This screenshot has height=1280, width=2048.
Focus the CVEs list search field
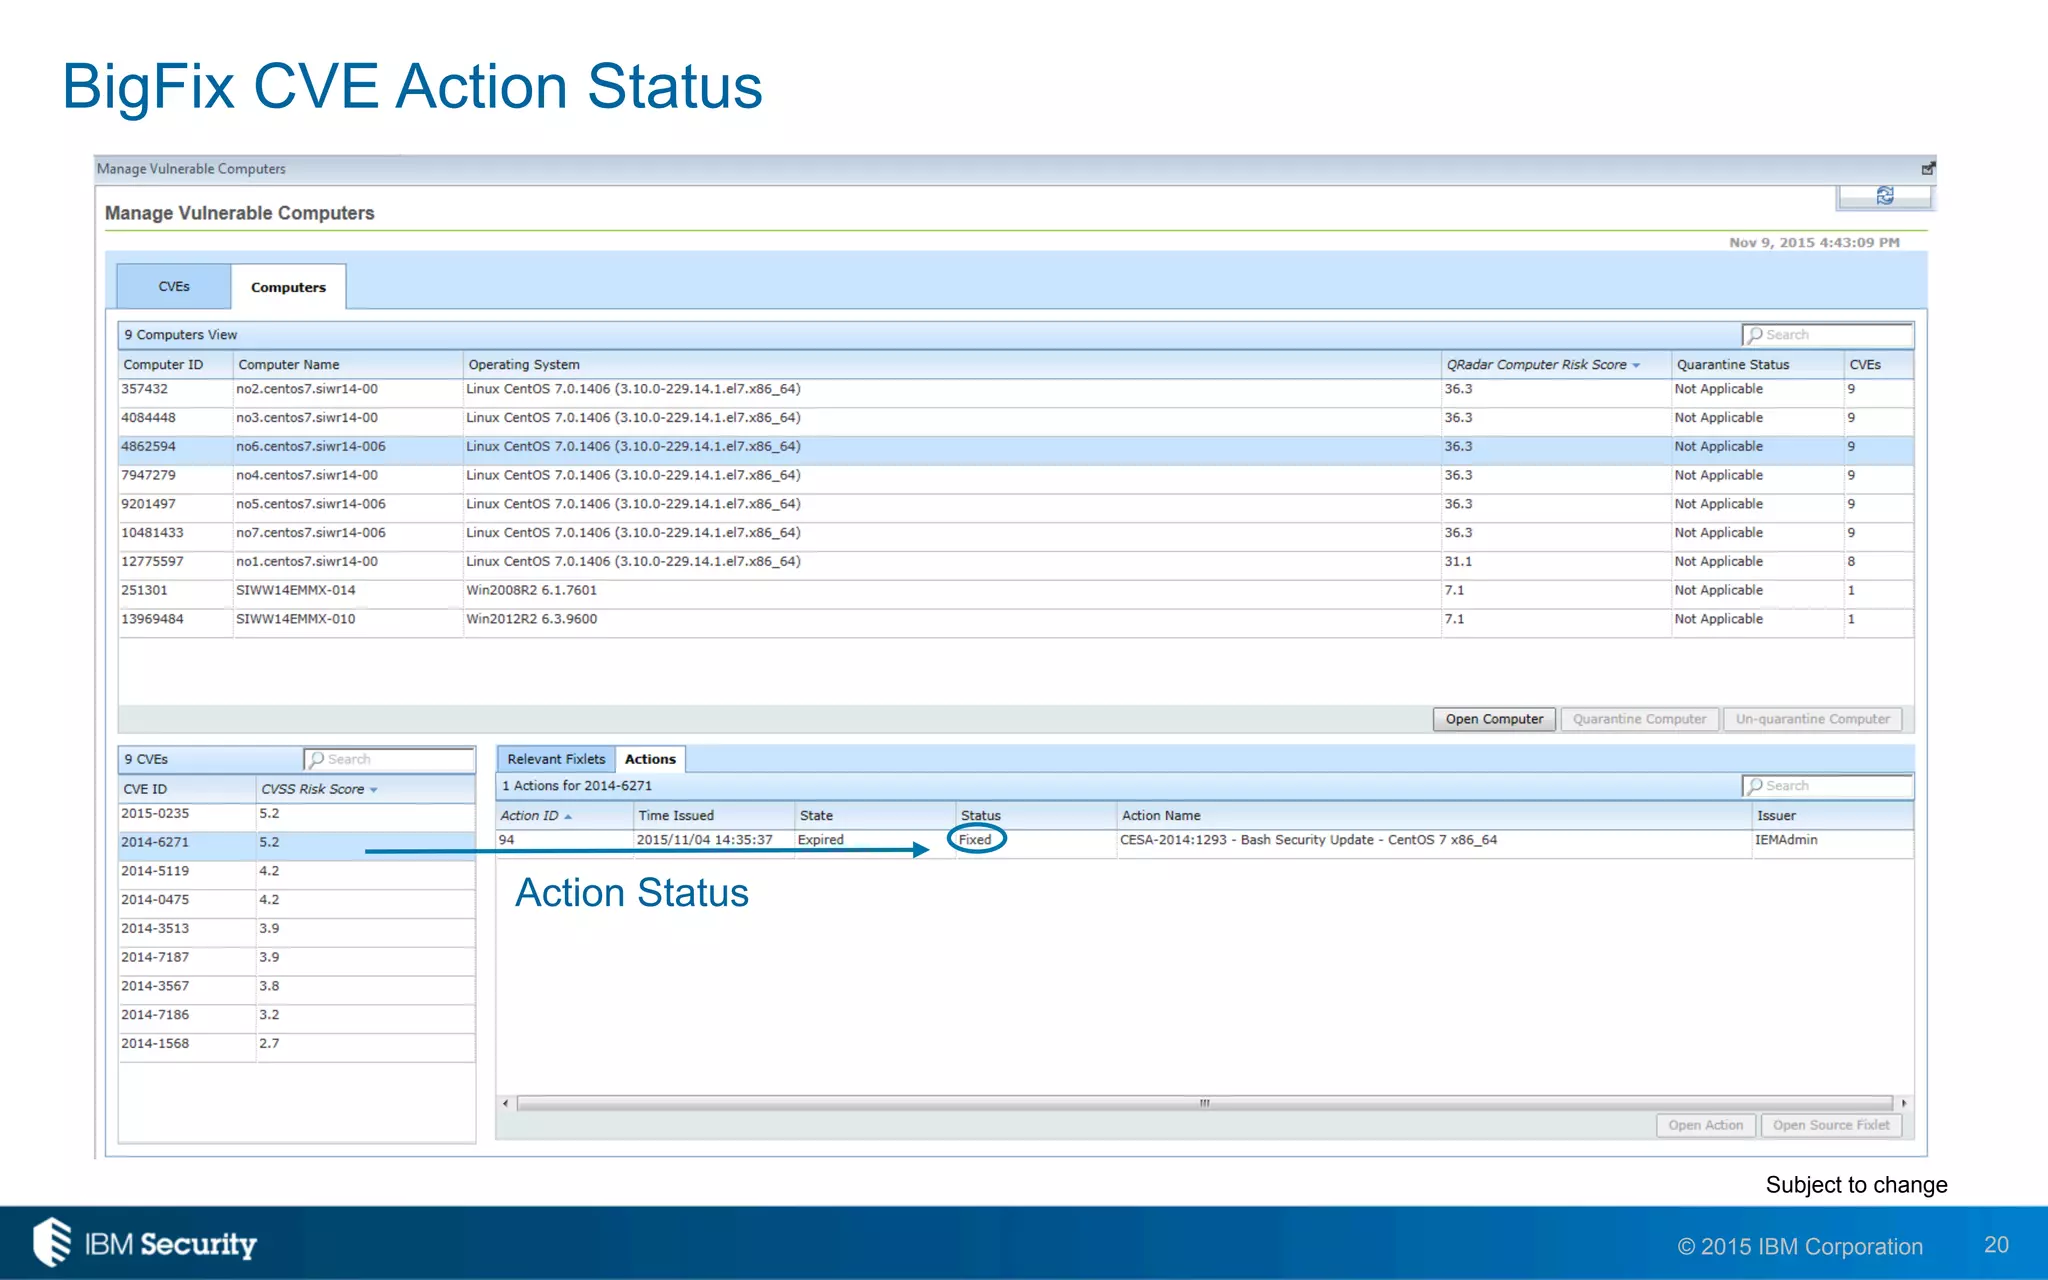click(389, 760)
